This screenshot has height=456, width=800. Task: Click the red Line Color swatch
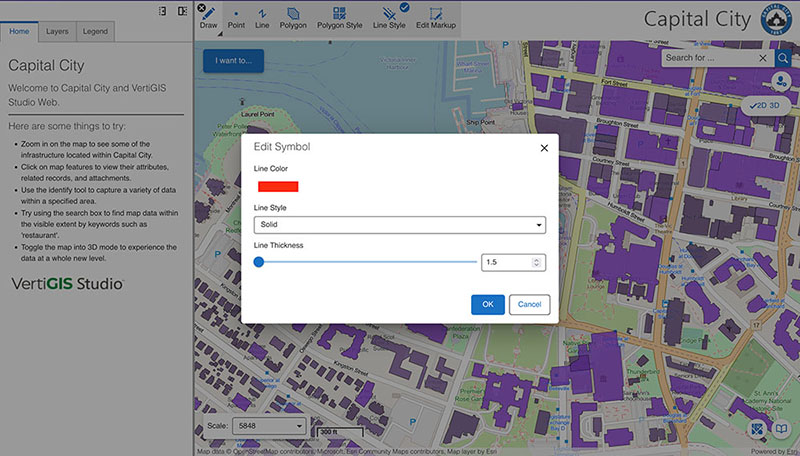278,187
